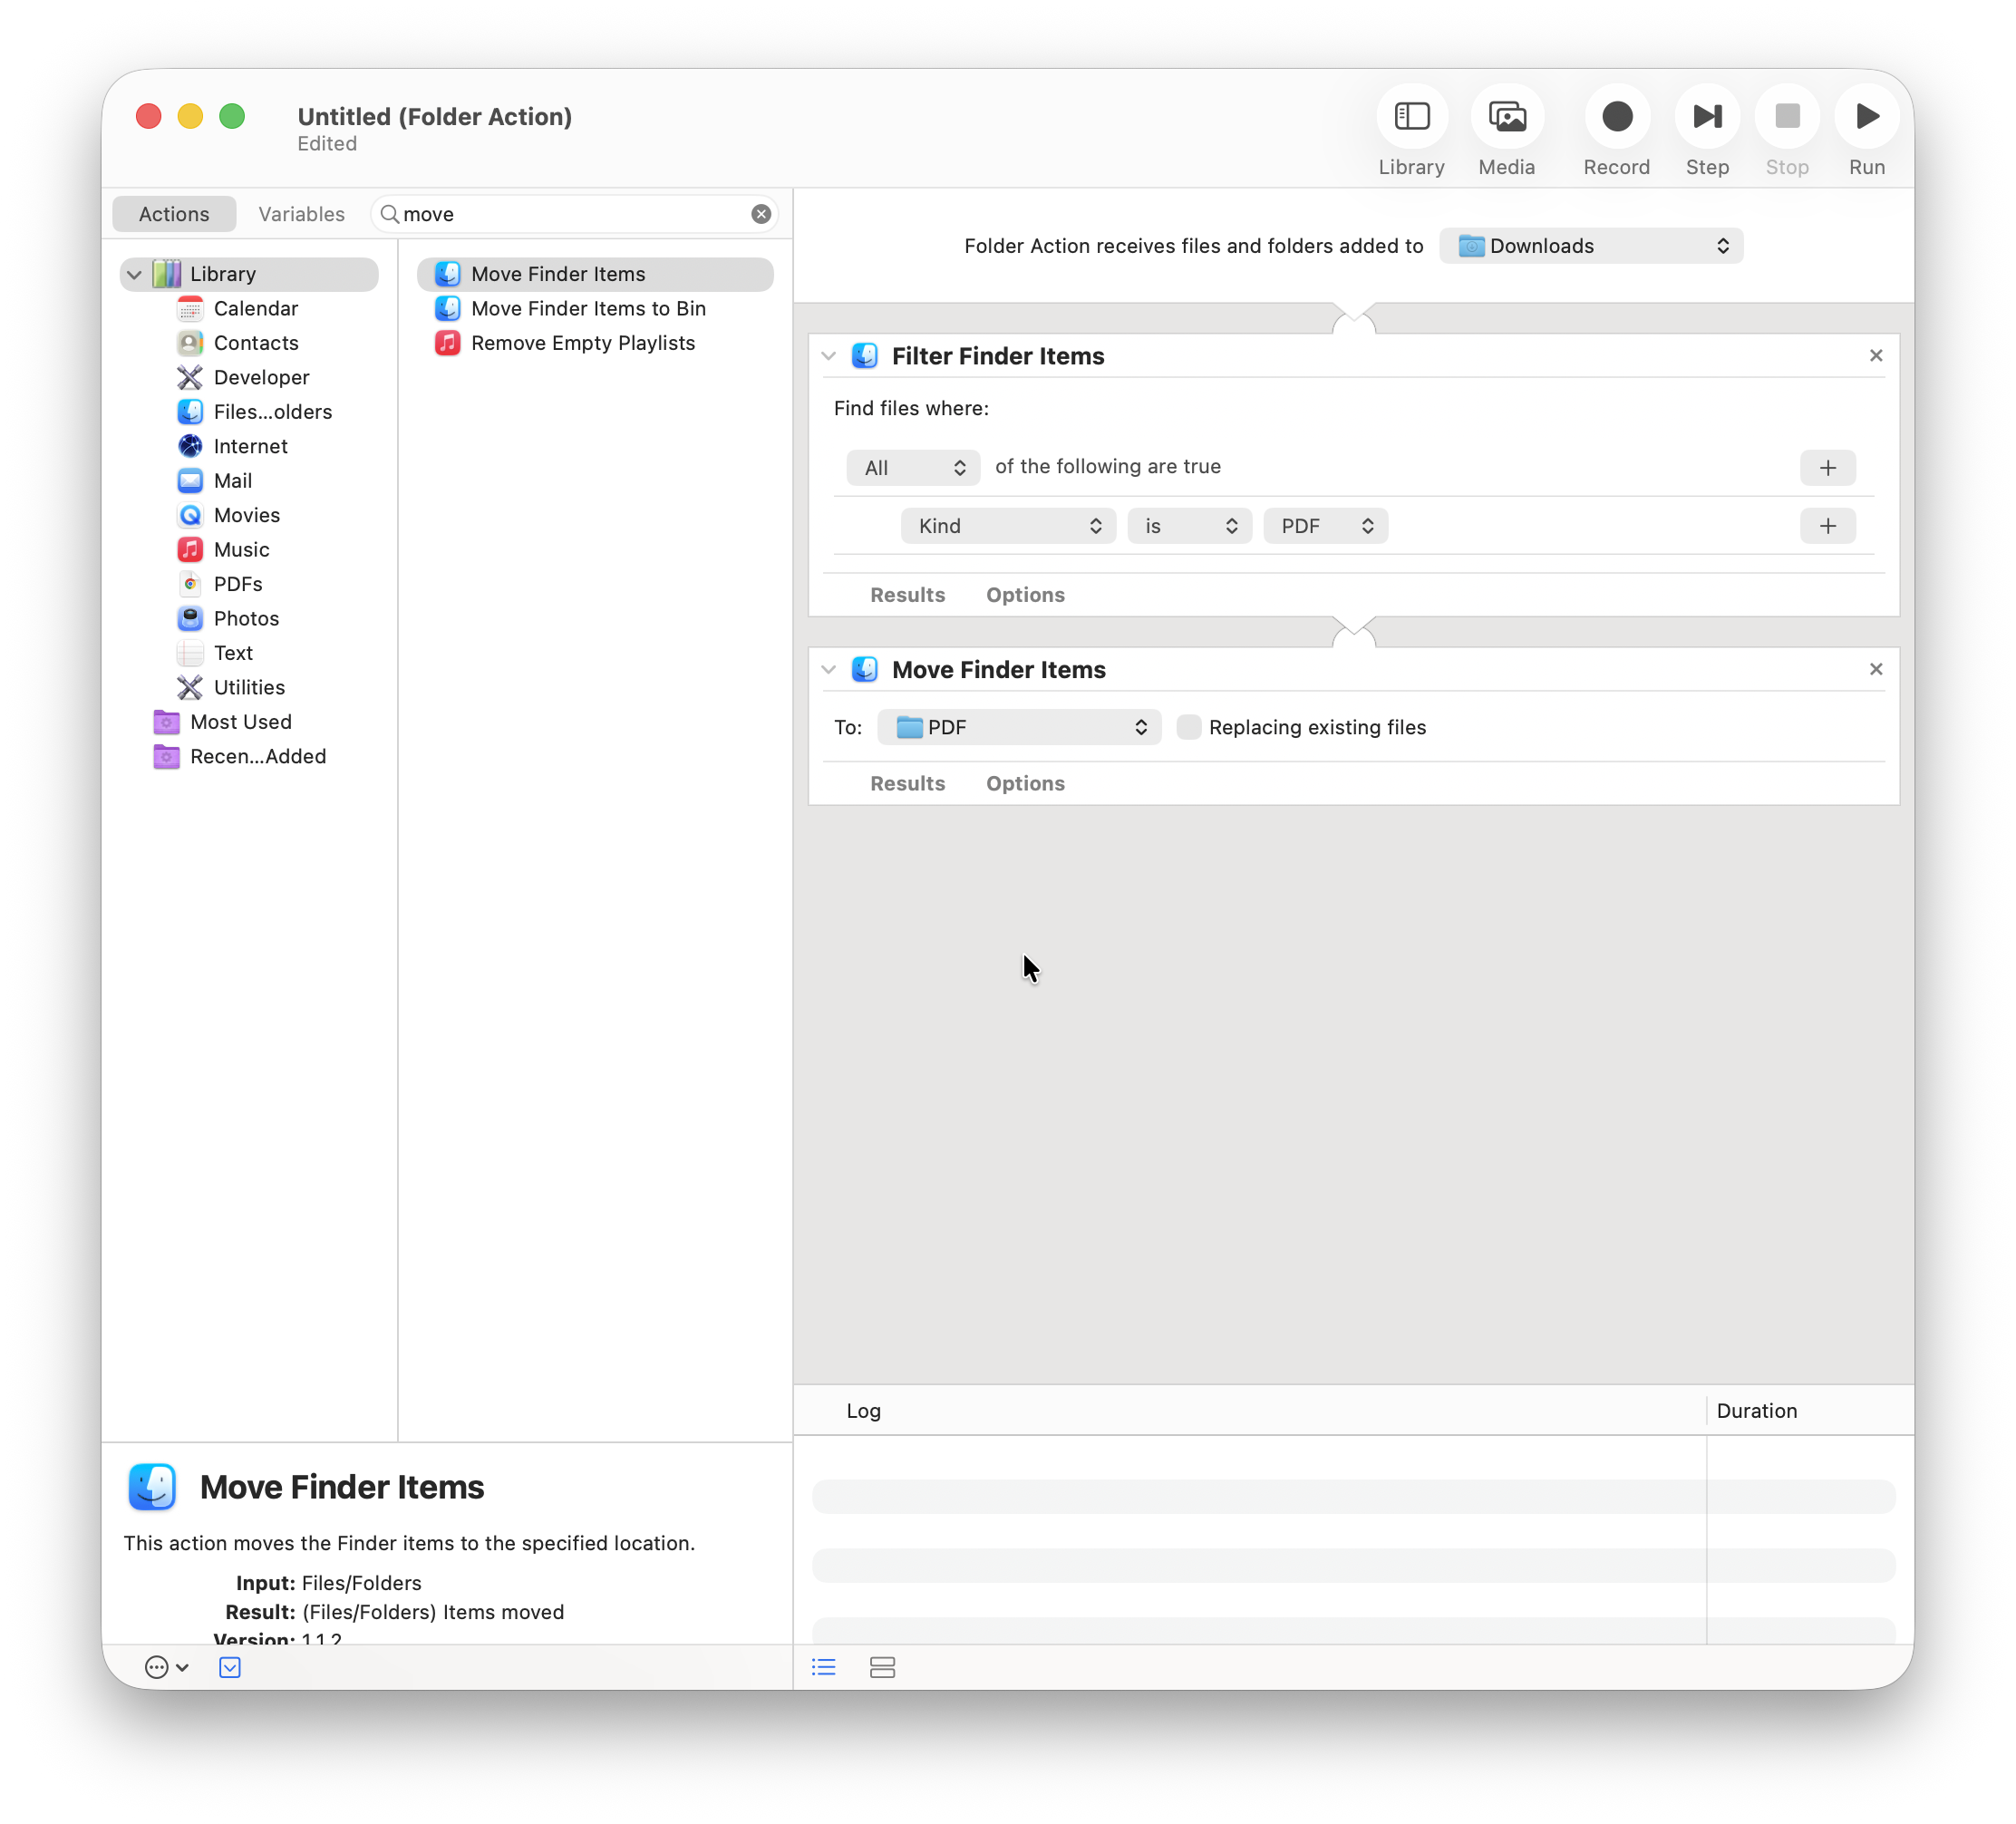Screen dimensions: 2016x1824
Task: Switch to the Actions tab
Action: click(x=174, y=213)
